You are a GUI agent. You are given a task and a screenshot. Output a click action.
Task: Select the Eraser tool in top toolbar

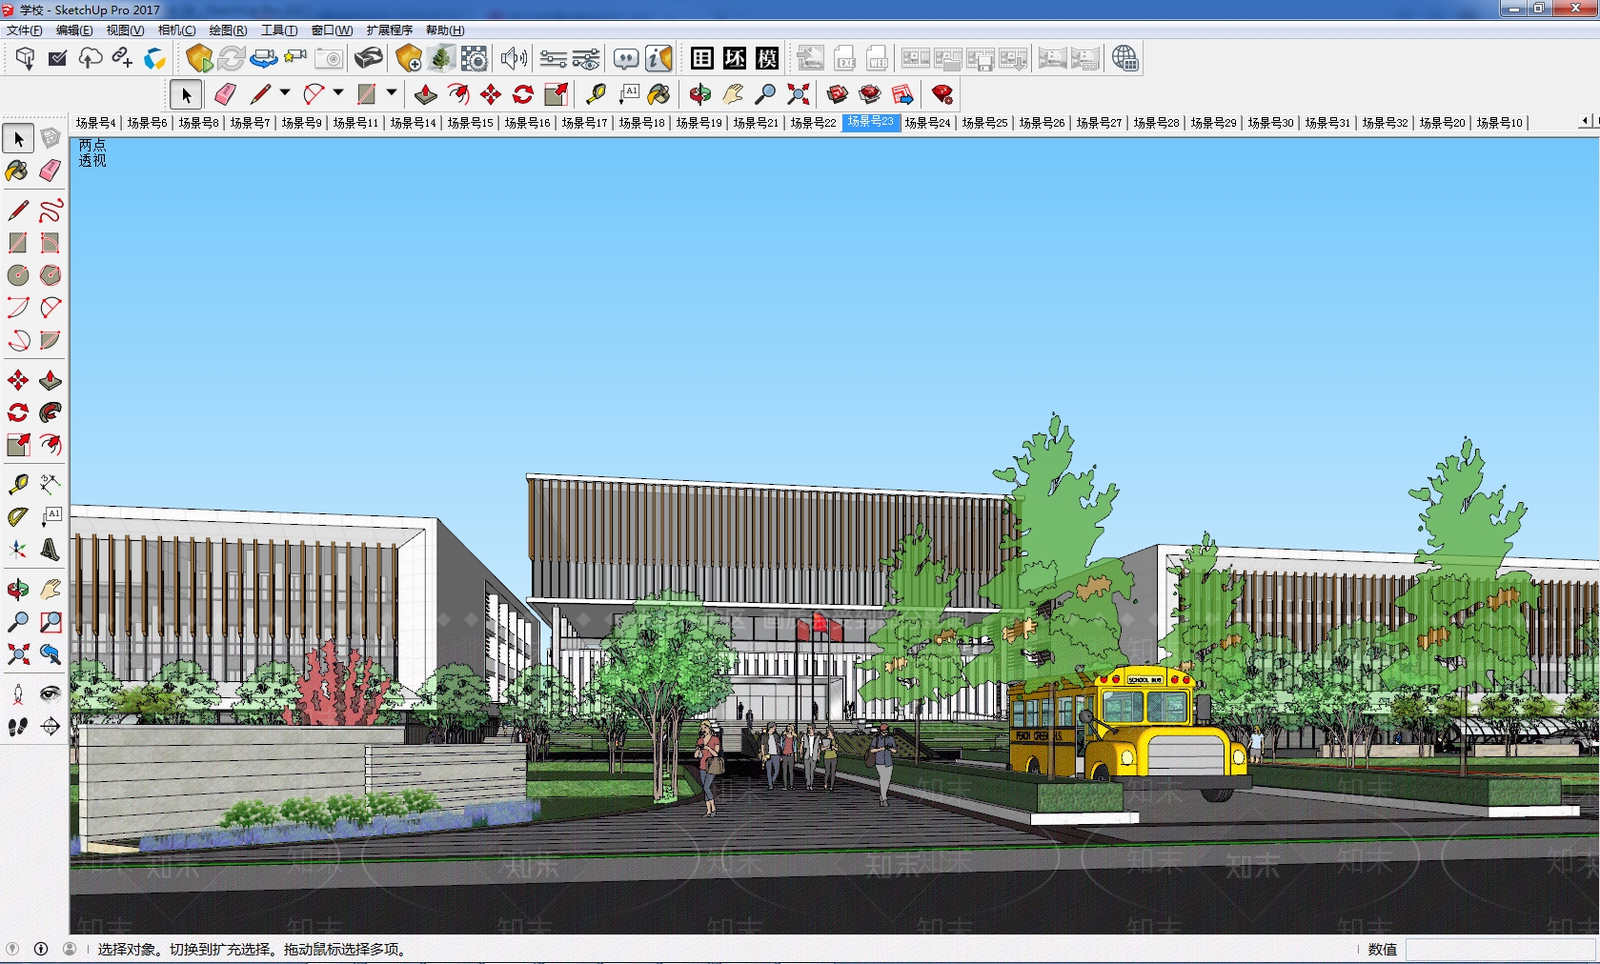click(x=225, y=94)
